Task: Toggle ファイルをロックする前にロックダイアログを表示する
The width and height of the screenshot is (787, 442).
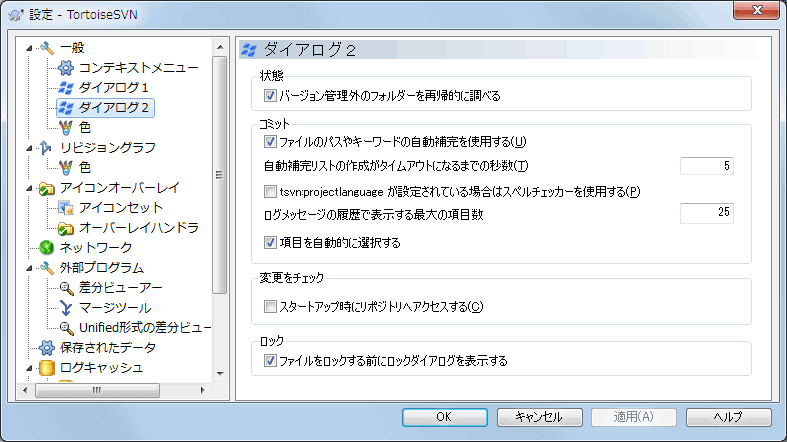Action: click(x=270, y=360)
